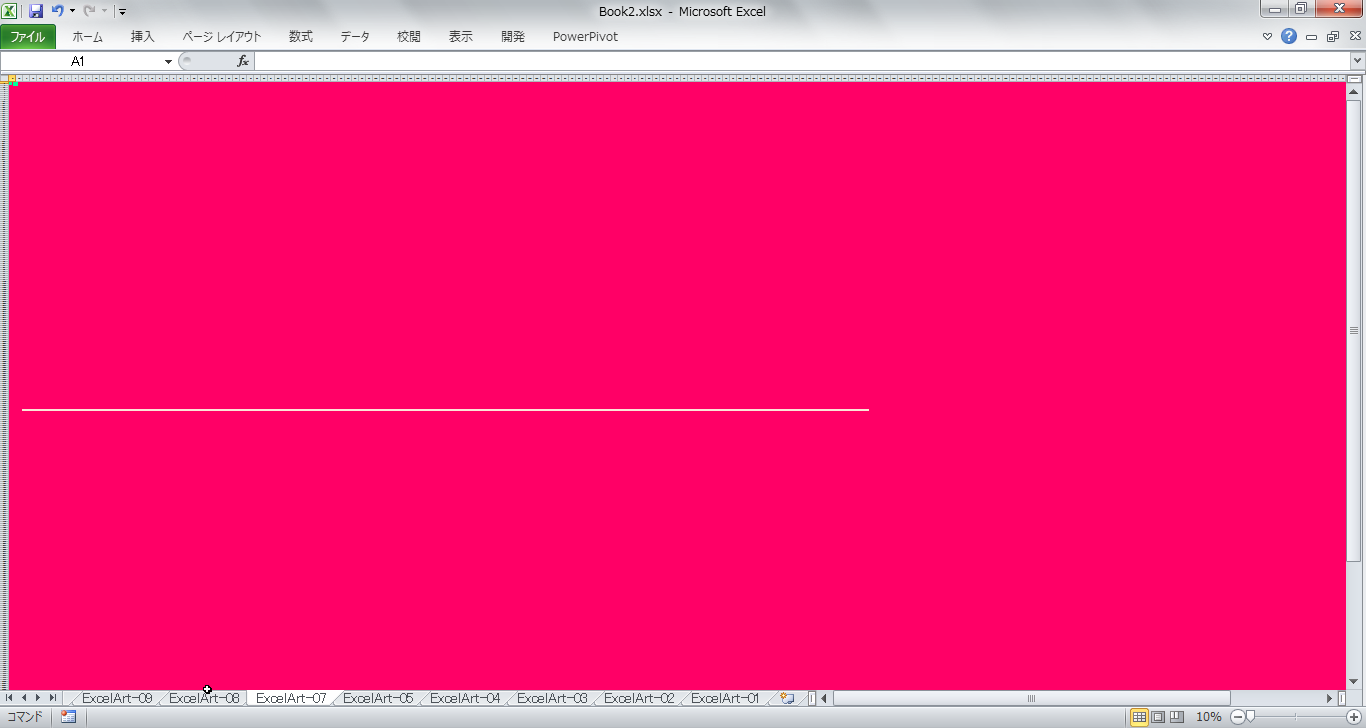Screen dimensions: 1366x728
Task: Show previous sheet tab arrow
Action: (x=24, y=698)
